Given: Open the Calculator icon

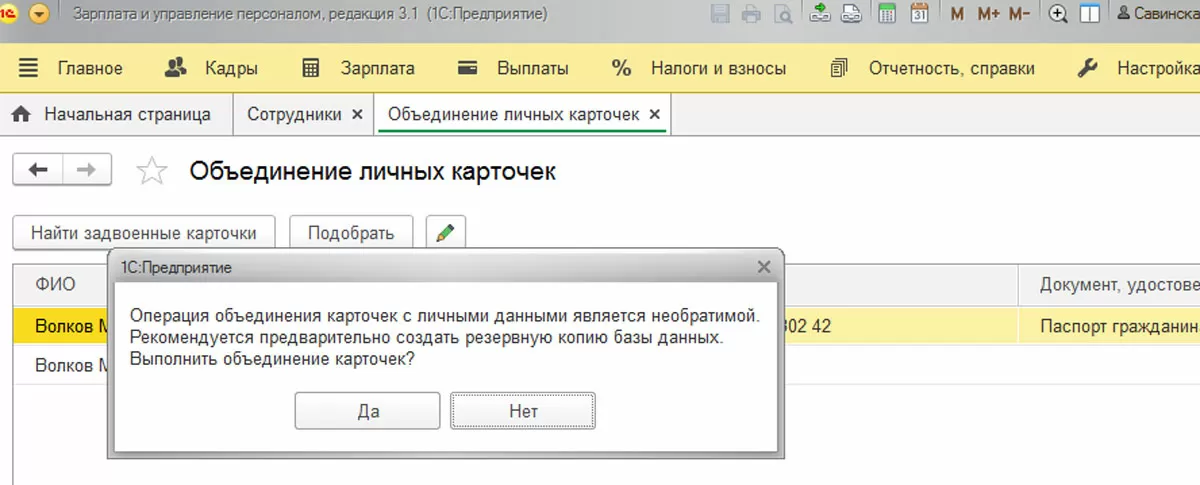Looking at the screenshot, I should (886, 14).
